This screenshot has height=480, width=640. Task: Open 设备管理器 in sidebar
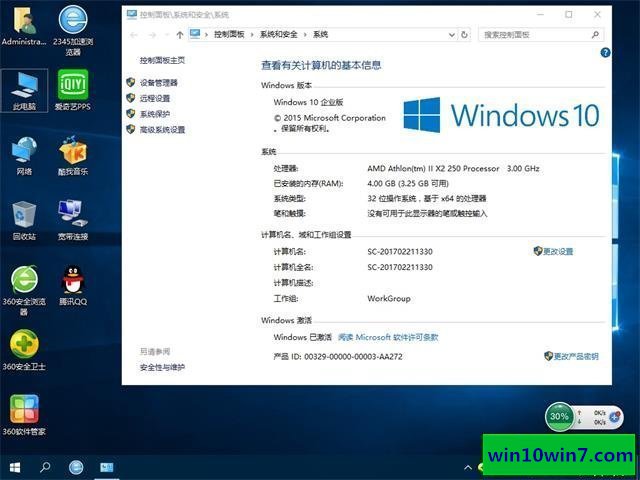click(x=159, y=83)
